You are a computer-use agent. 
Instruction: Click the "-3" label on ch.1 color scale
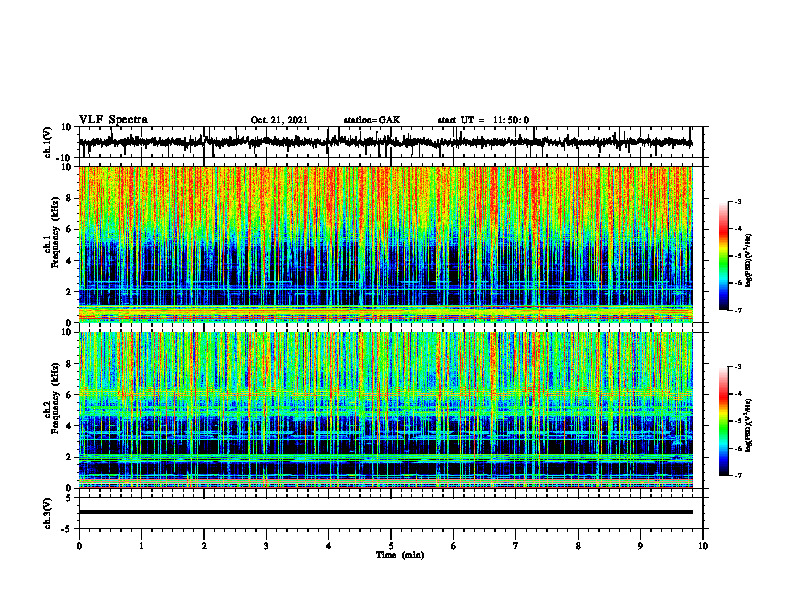point(738,201)
